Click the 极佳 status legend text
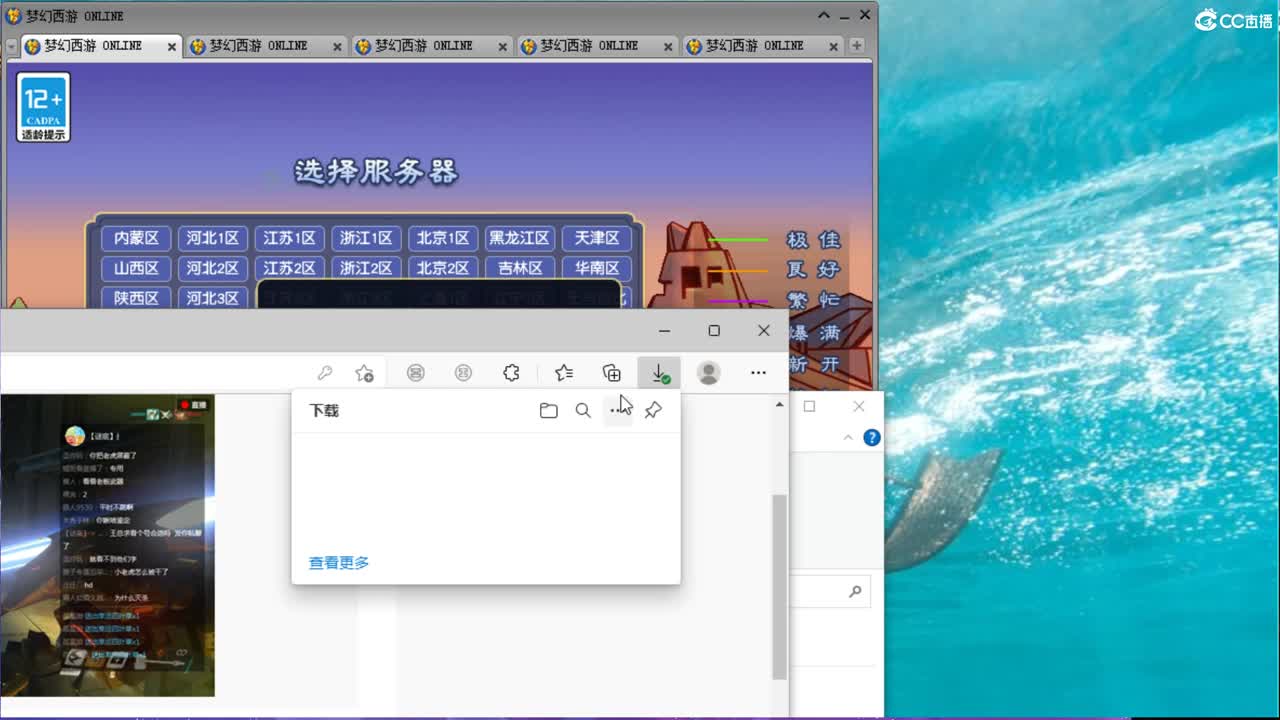The height and width of the screenshot is (720, 1280). click(813, 240)
